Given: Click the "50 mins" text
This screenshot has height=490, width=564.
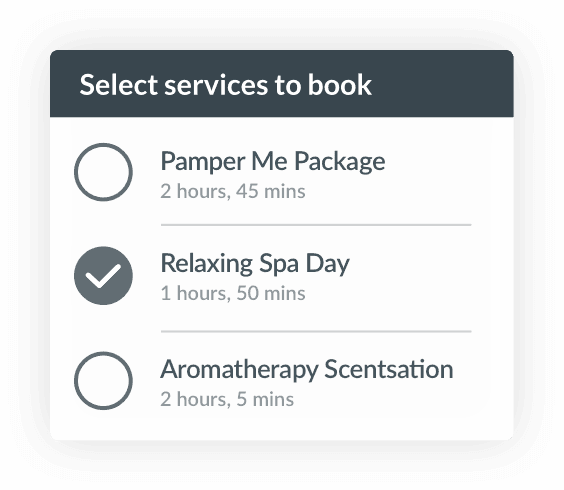Looking at the screenshot, I should coord(270,293).
